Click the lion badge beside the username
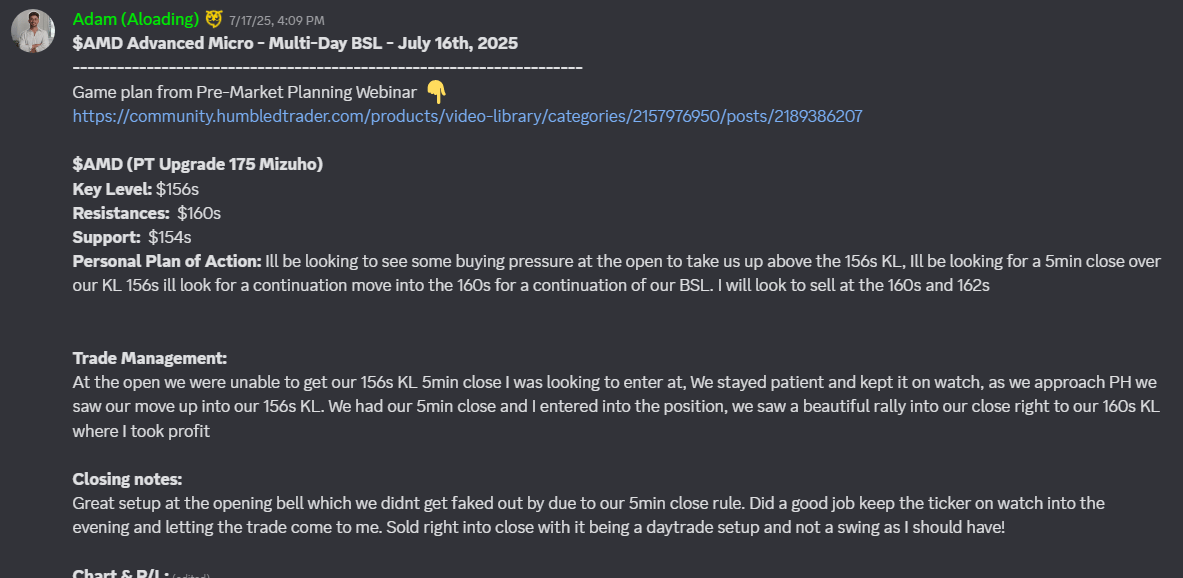 (x=214, y=19)
